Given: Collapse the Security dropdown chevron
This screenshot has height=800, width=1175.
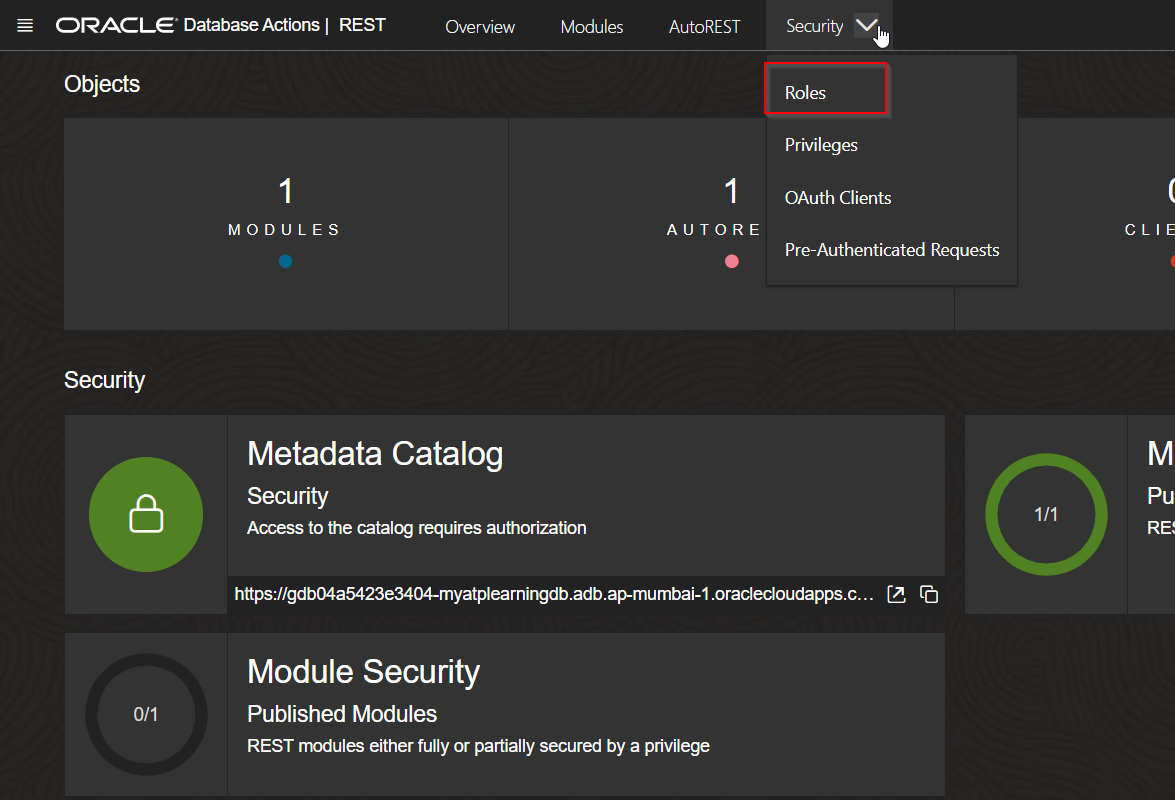Looking at the screenshot, I should tap(864, 26).
